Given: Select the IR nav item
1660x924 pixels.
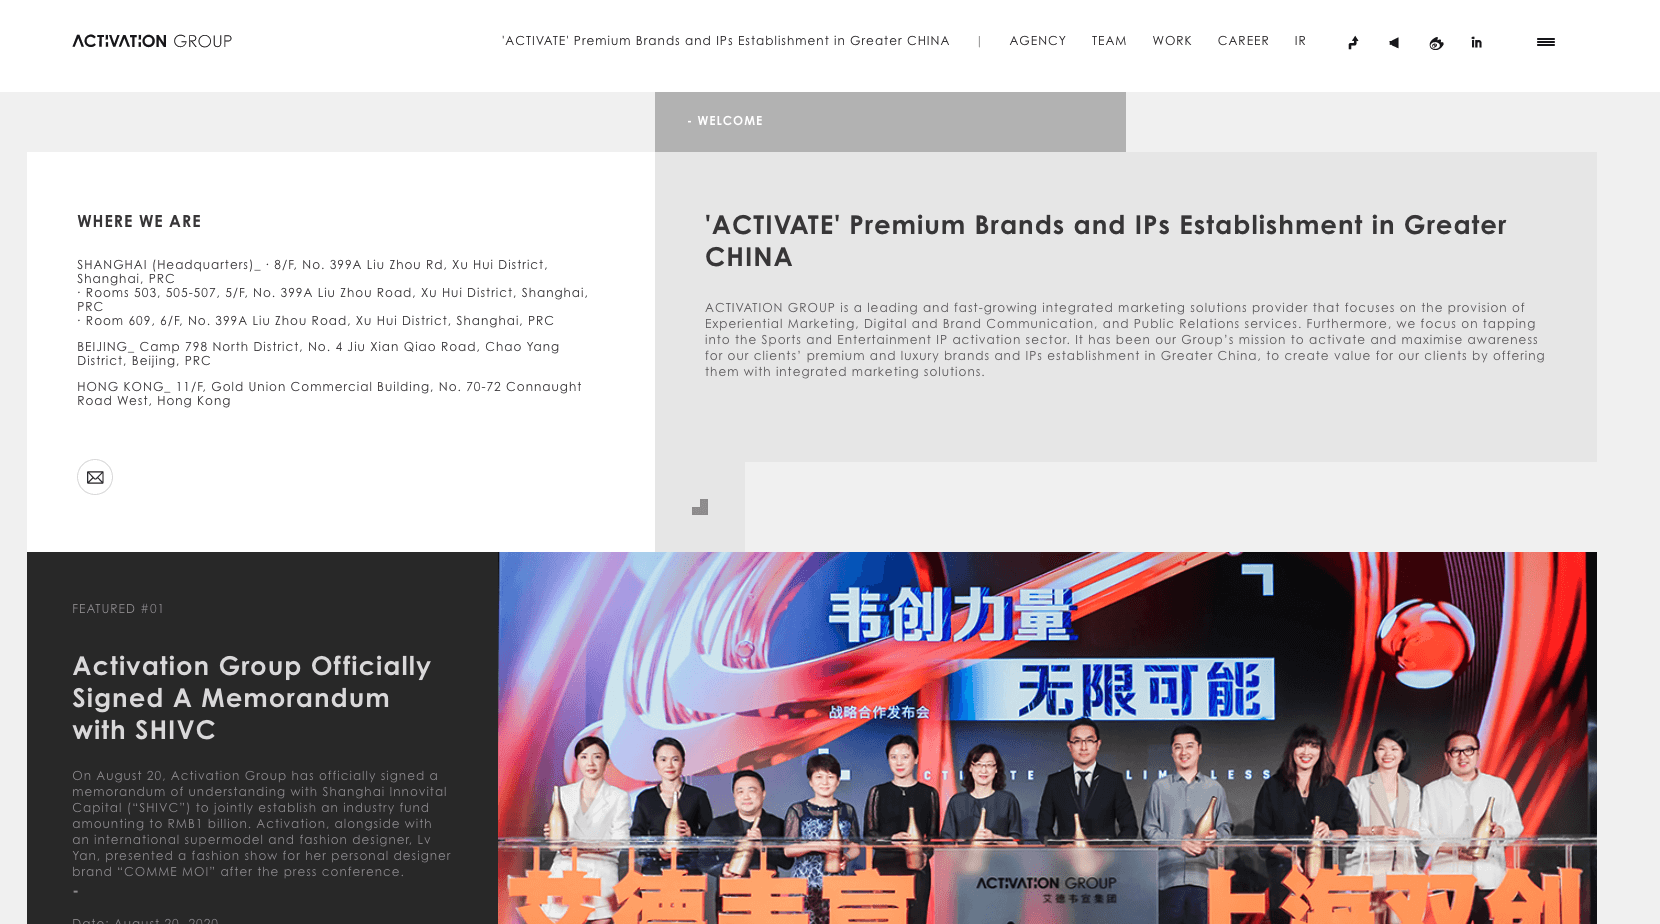Looking at the screenshot, I should [1300, 41].
